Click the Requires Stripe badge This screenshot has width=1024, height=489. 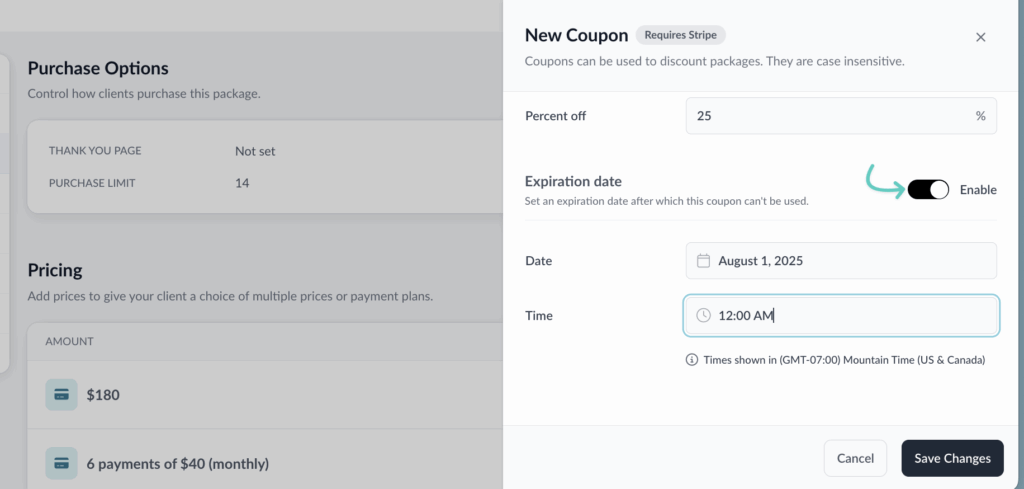click(681, 36)
